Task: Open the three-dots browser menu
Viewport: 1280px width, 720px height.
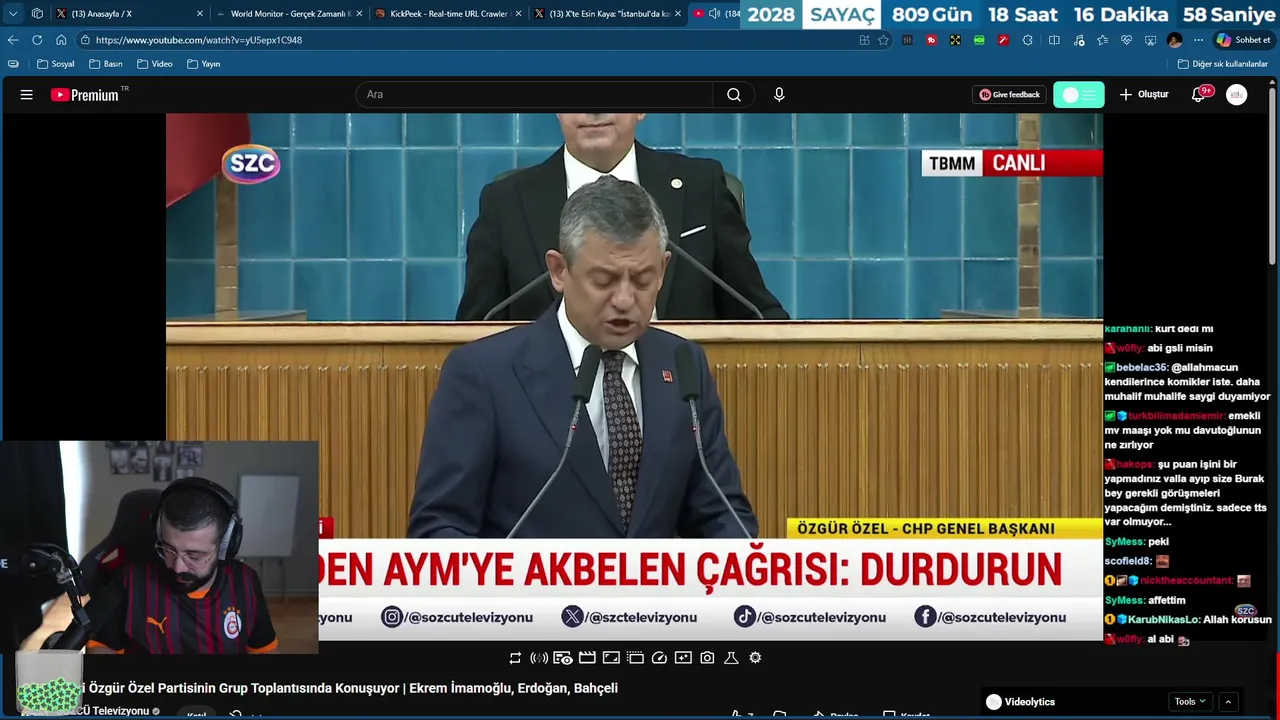Action: tap(1198, 40)
